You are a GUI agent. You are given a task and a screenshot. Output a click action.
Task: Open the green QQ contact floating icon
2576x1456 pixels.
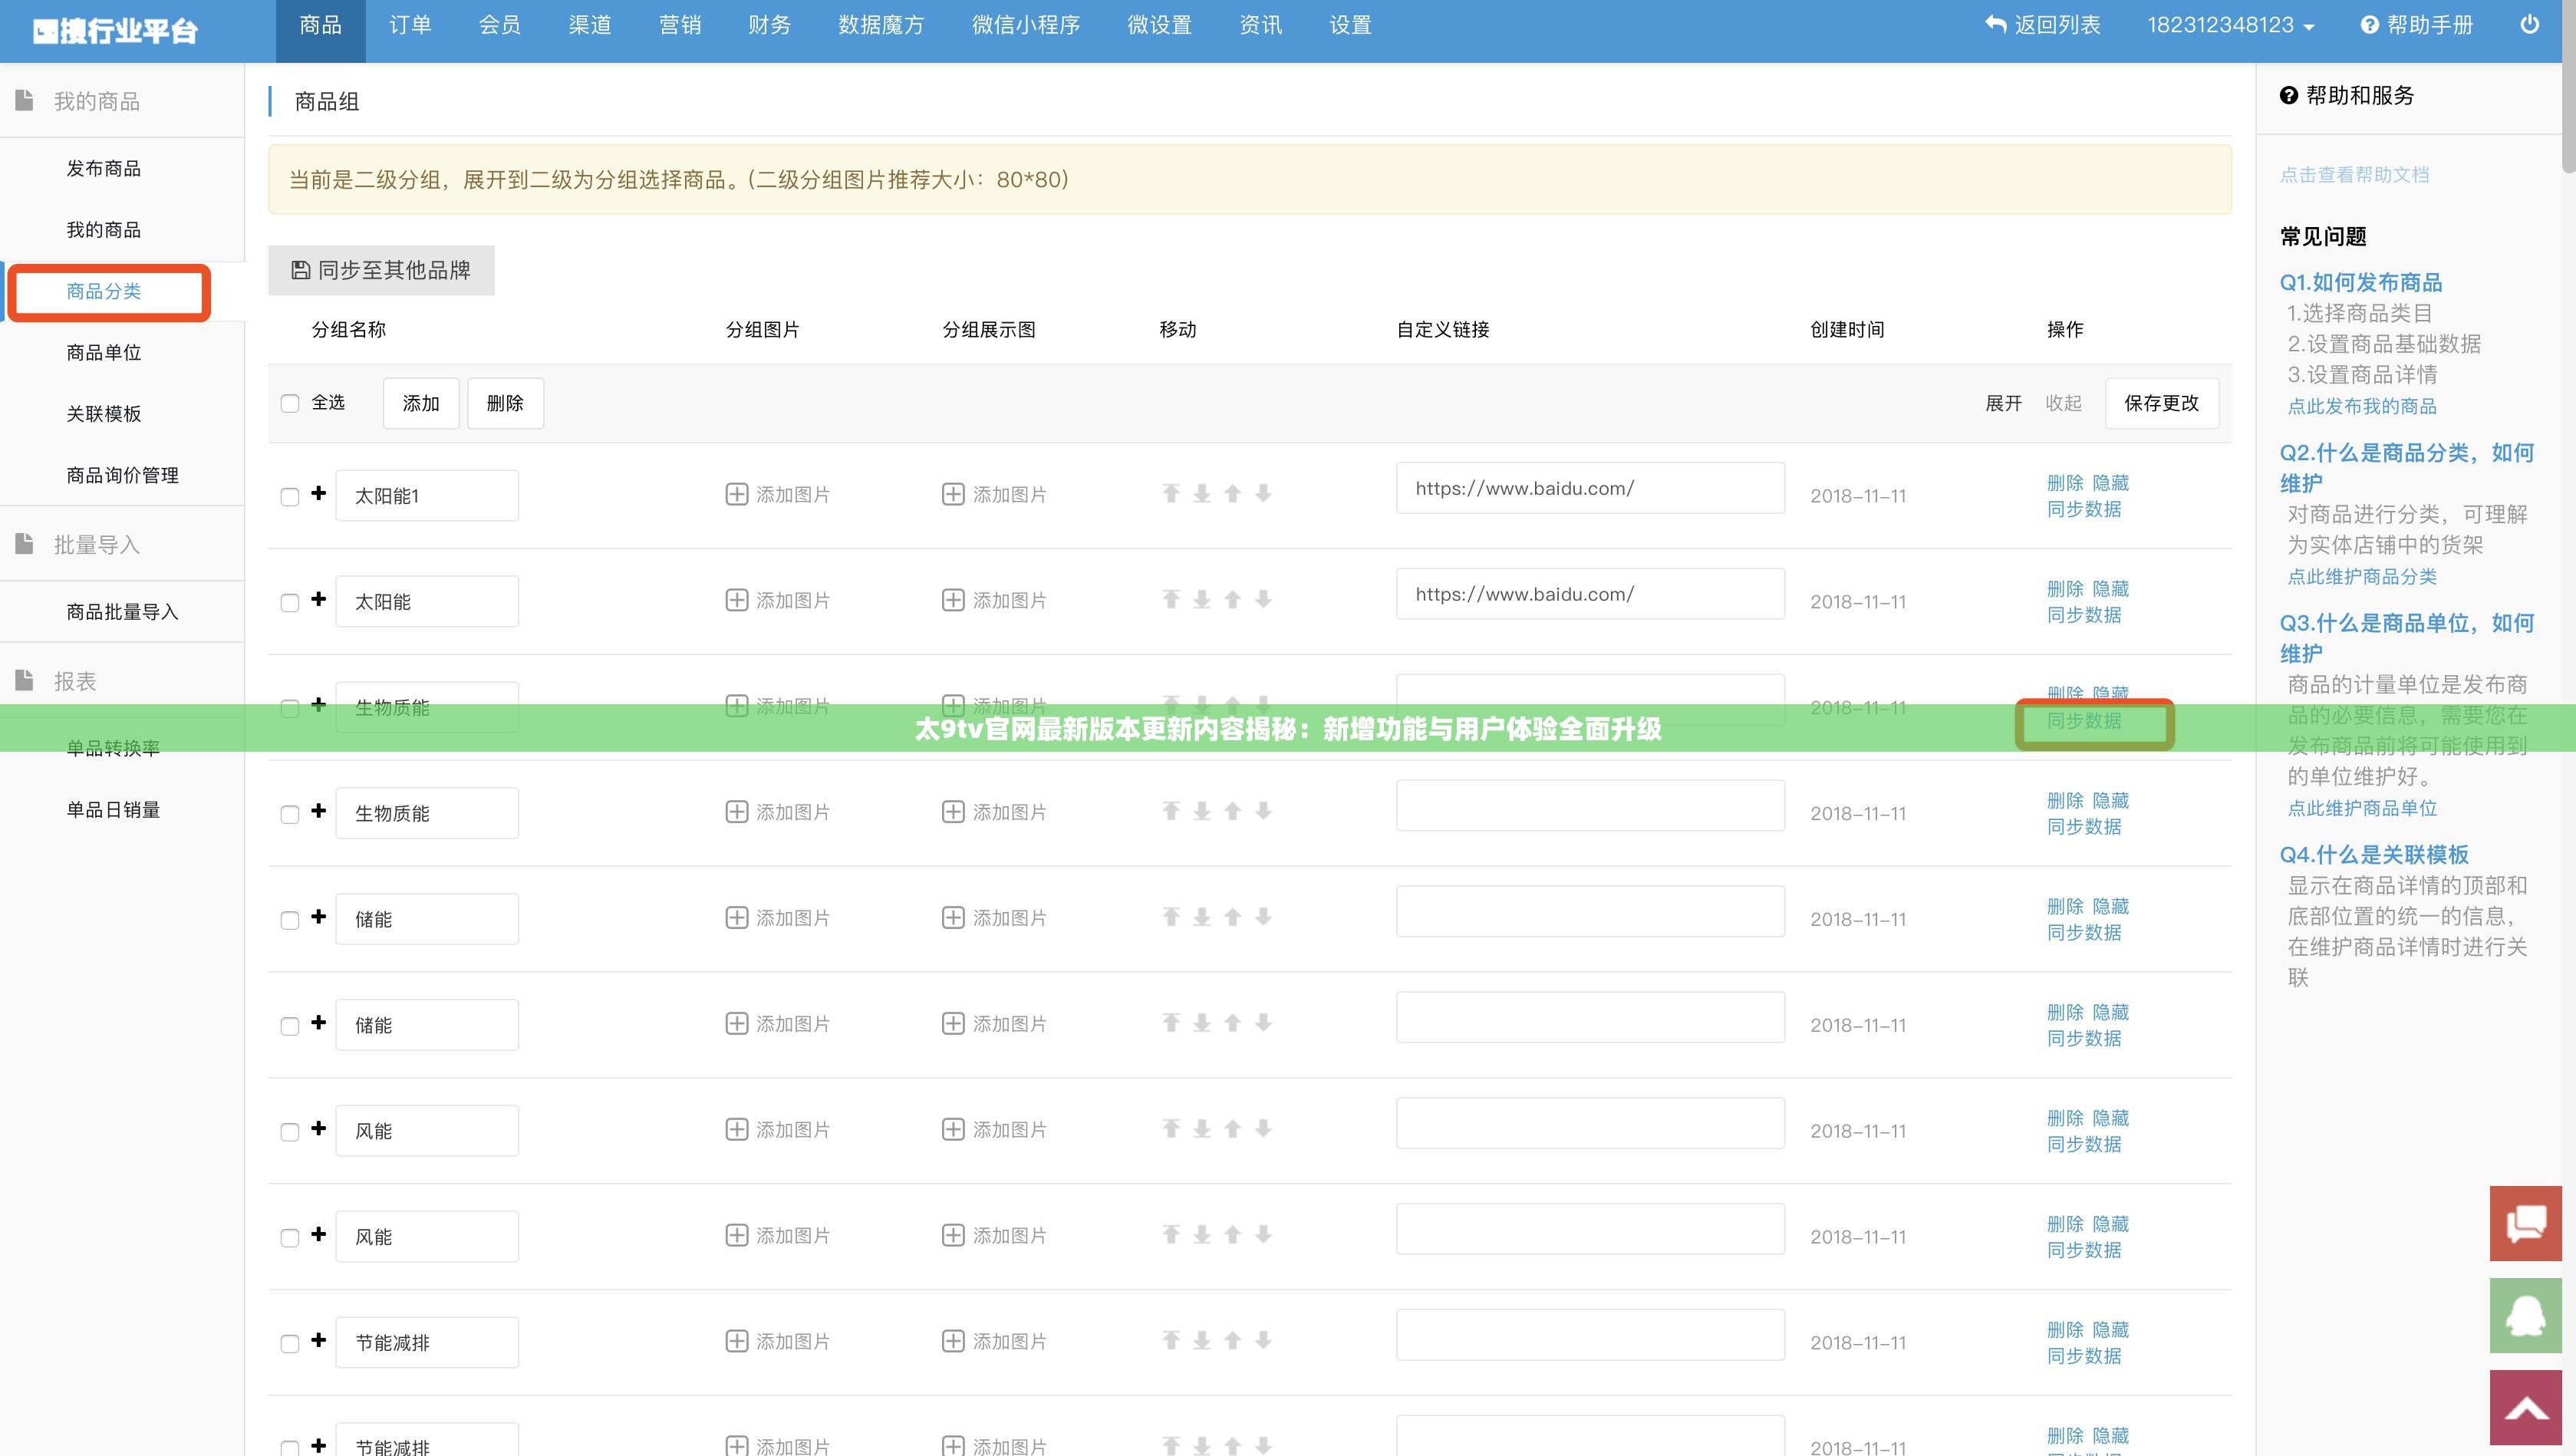pos(2526,1315)
